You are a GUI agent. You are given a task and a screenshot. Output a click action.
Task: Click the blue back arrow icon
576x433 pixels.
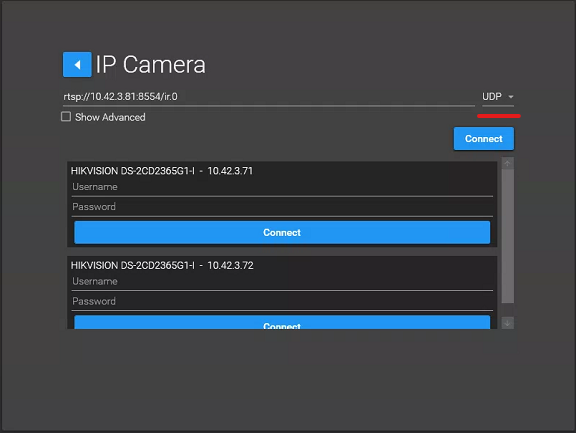tap(77, 65)
